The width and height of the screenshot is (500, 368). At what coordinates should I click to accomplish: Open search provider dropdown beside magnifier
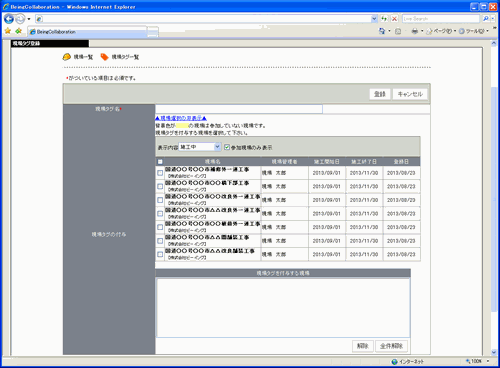[493, 19]
